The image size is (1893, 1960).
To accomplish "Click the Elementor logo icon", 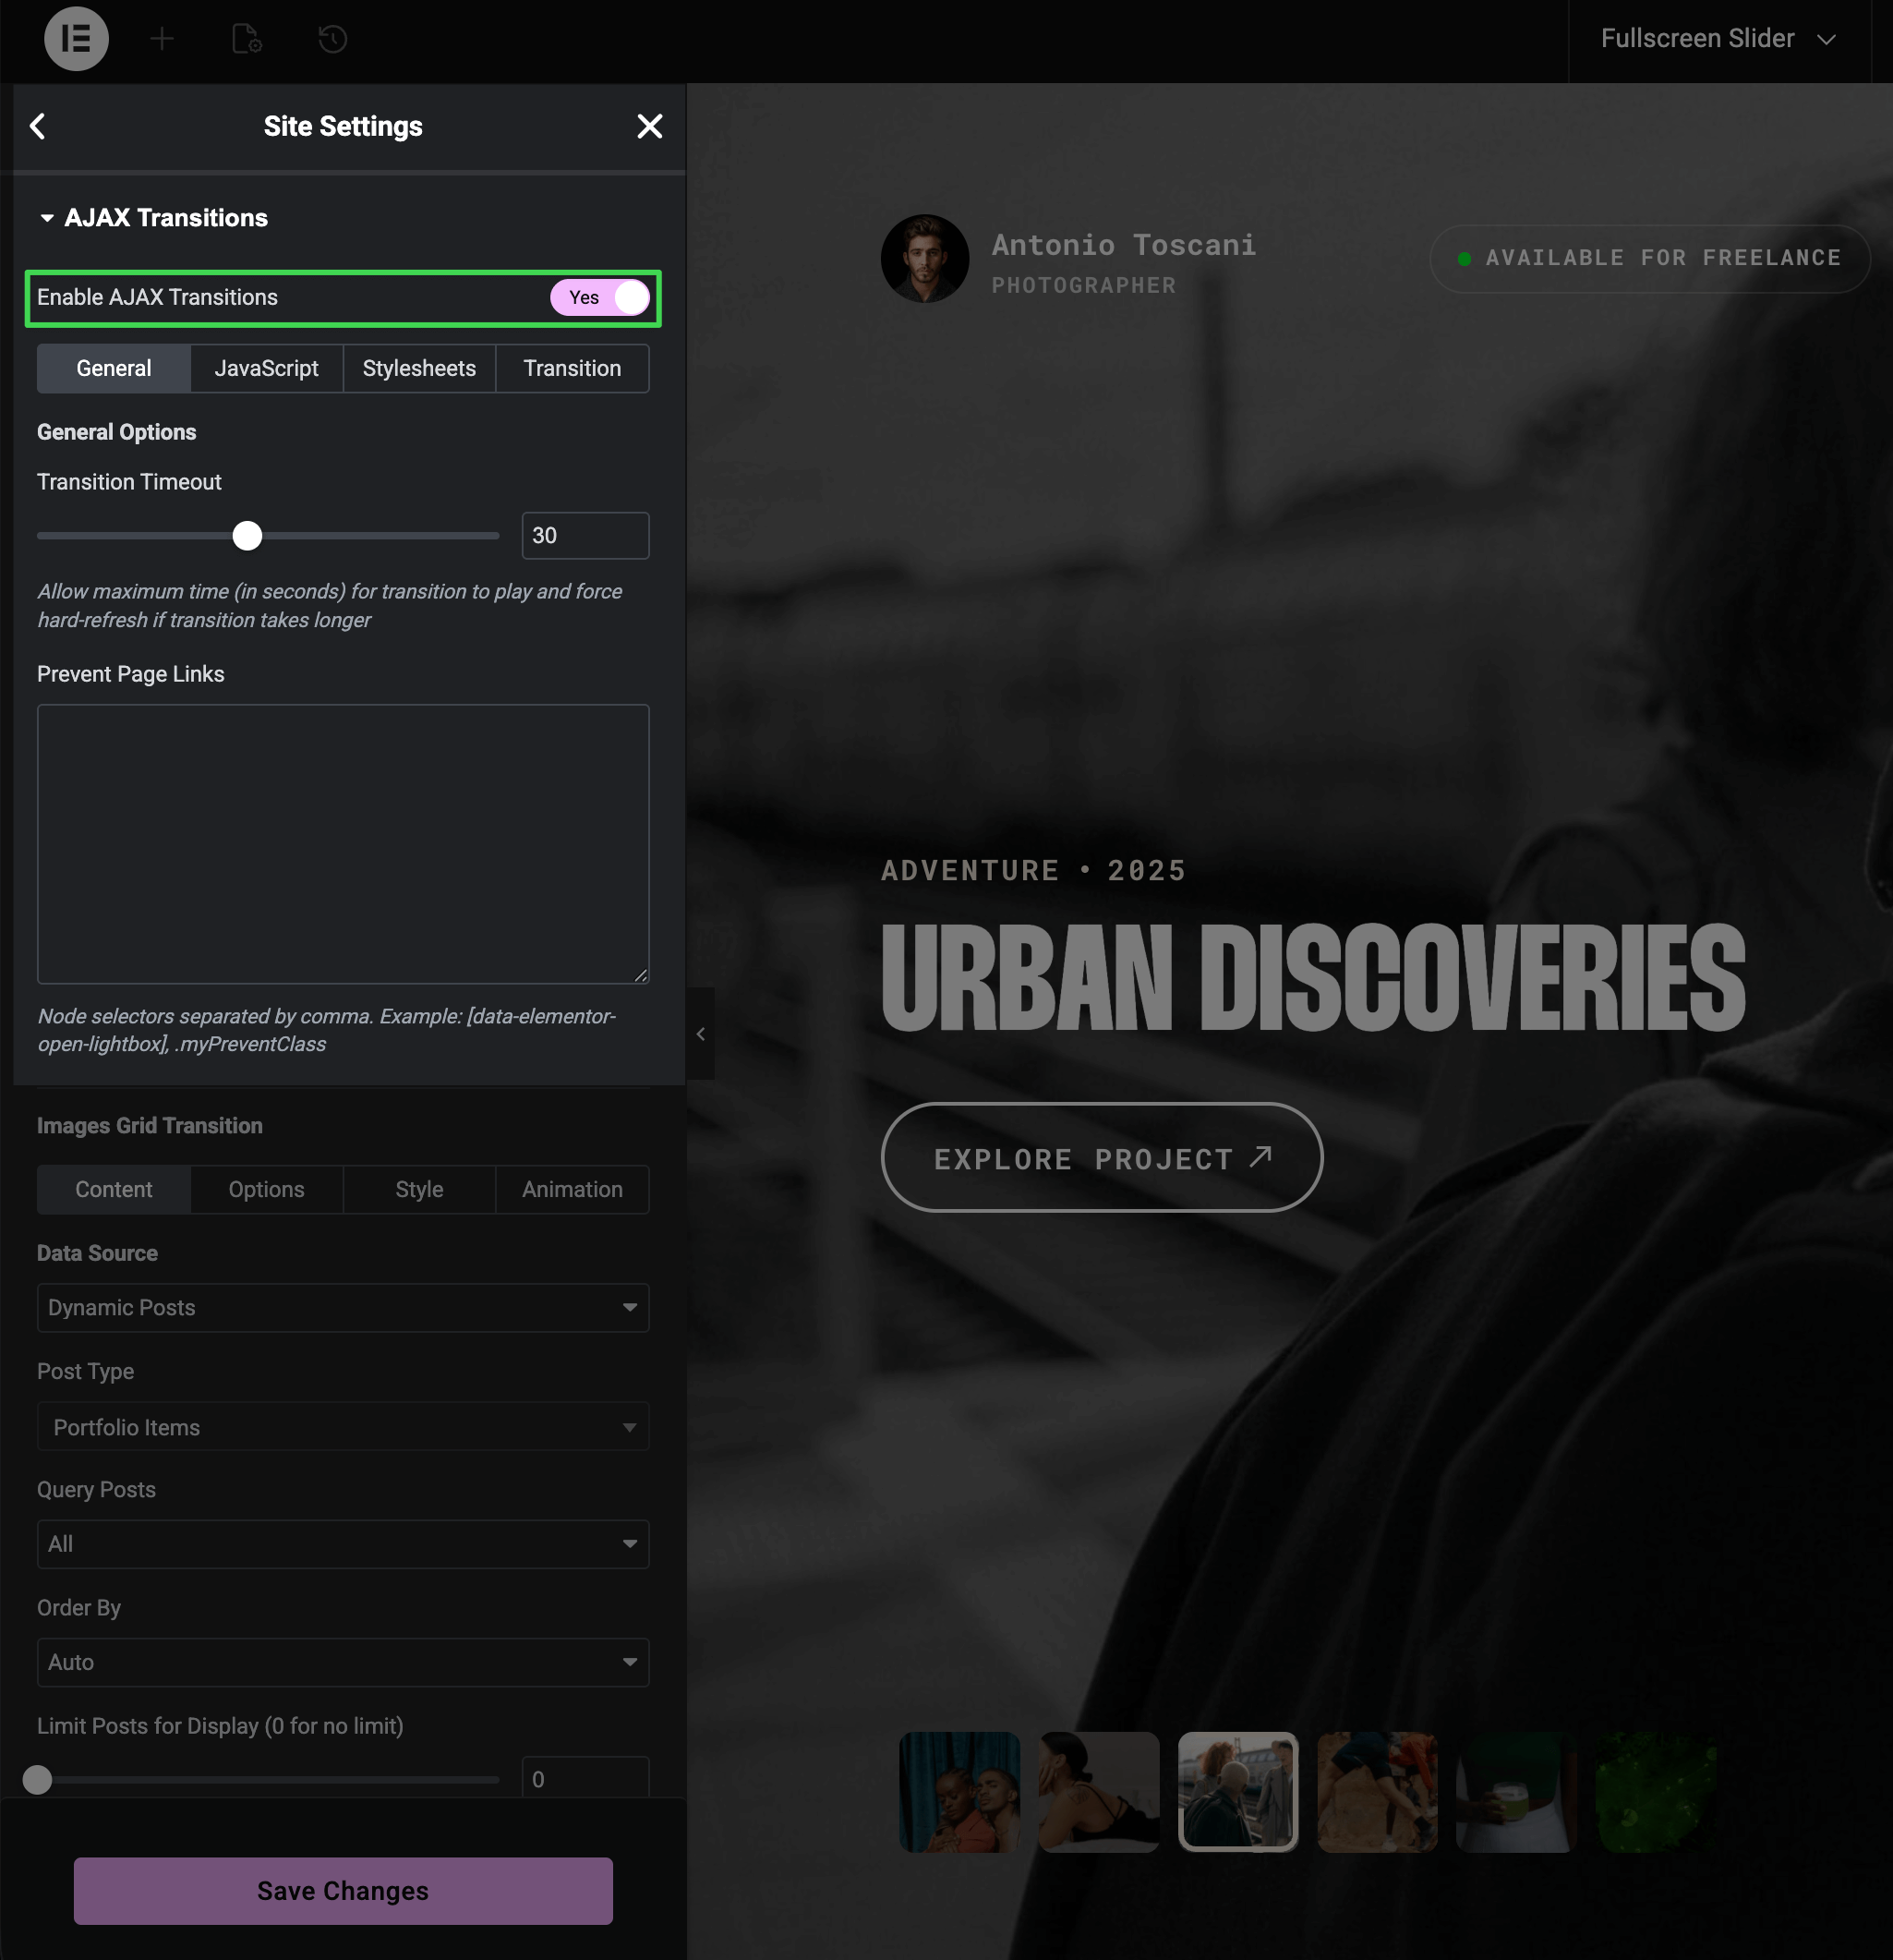I will point(76,39).
